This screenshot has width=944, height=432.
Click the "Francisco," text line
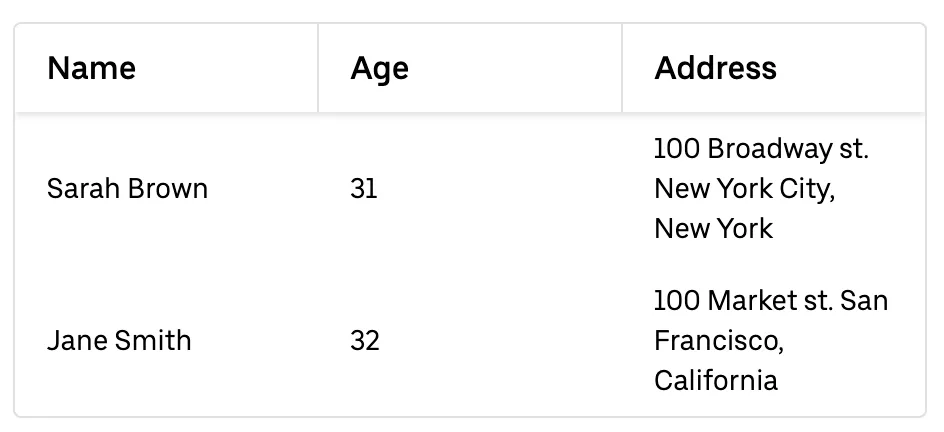718,341
